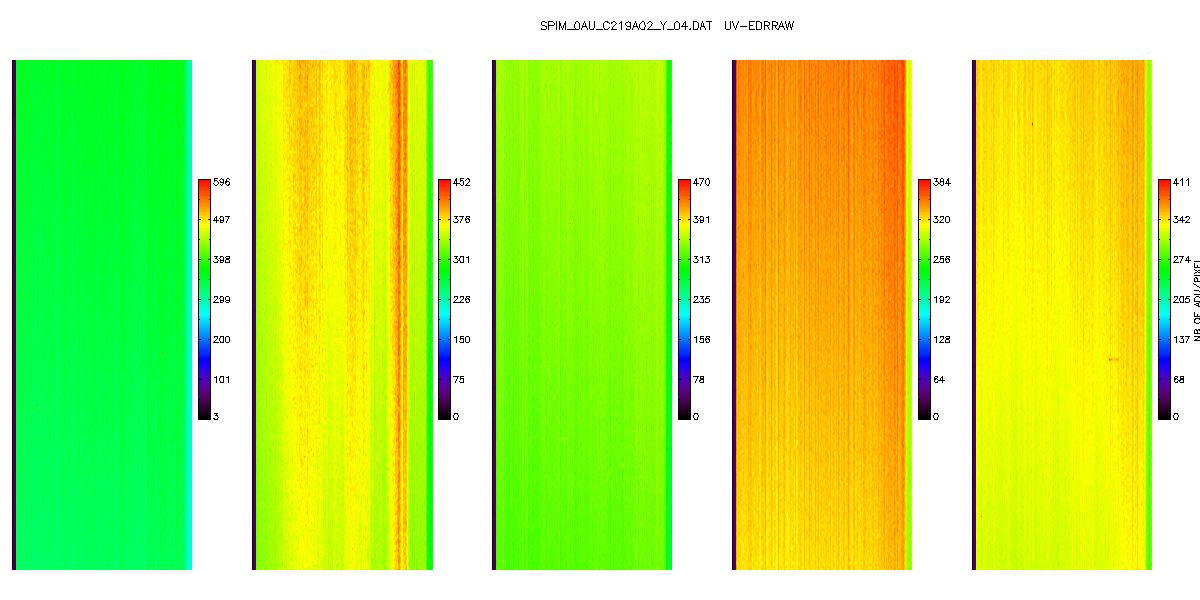Click the 226 tick value
The height and width of the screenshot is (600, 1200).
tap(461, 299)
